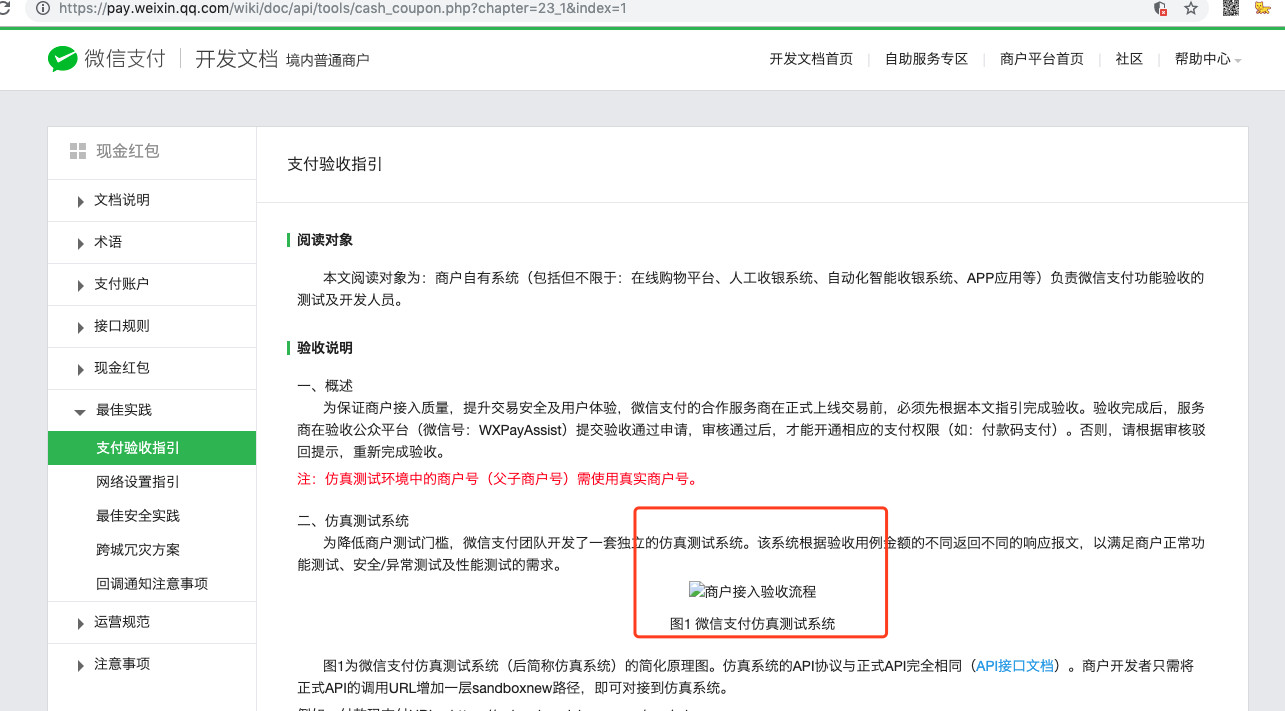Select 支付验收指引 in the sidebar

tap(152, 448)
